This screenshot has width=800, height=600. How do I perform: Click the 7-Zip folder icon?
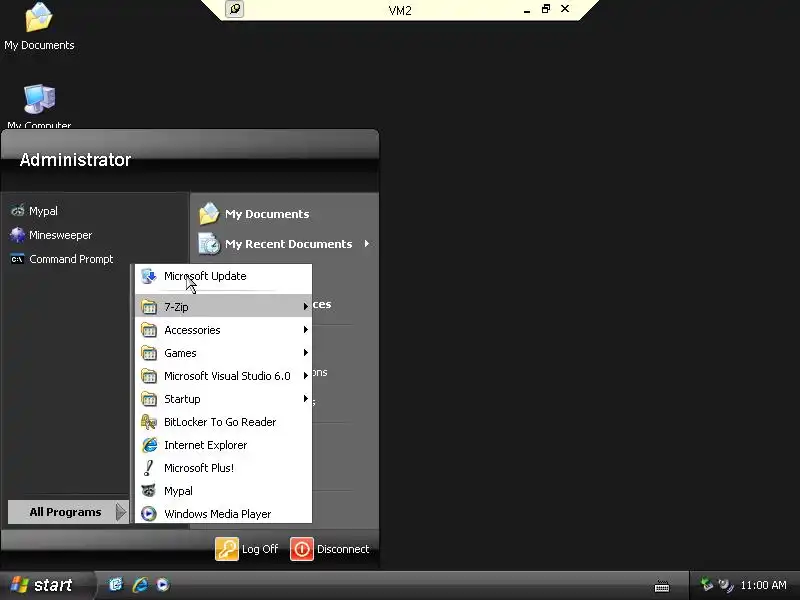[x=148, y=307]
